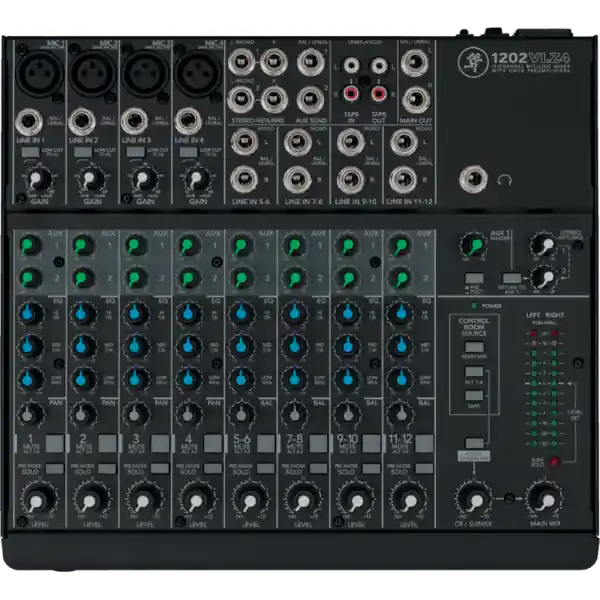Screen dimensions: 600x600
Task: Click the MAIN OUT left jack
Action: 414,62
